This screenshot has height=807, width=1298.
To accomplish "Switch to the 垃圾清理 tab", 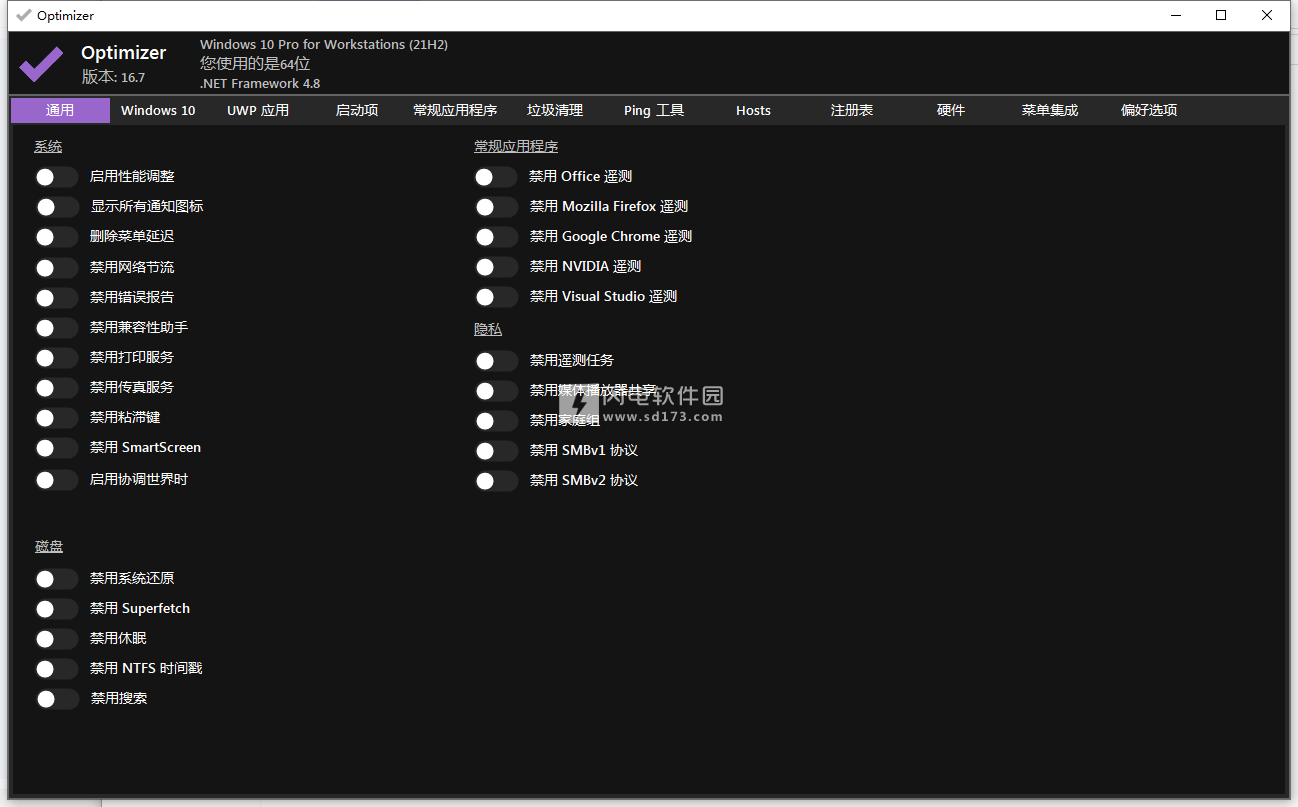I will click(x=555, y=110).
